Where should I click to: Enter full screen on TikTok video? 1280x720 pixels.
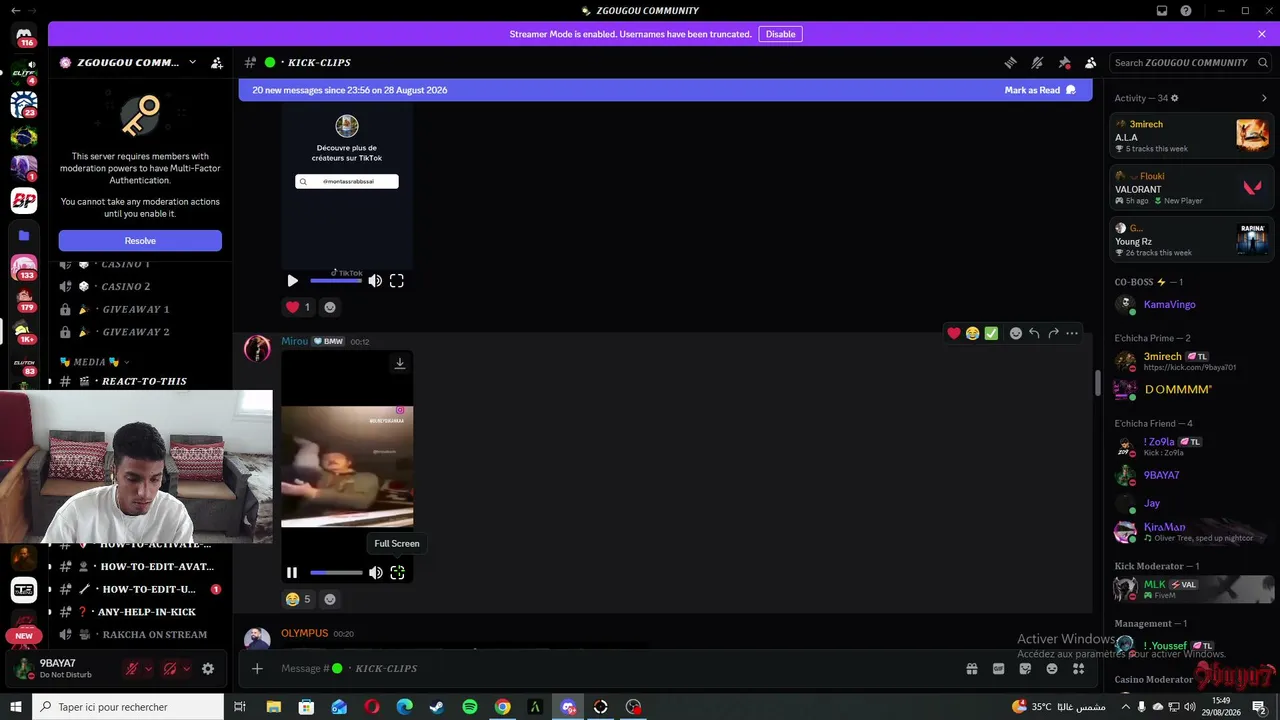(397, 281)
